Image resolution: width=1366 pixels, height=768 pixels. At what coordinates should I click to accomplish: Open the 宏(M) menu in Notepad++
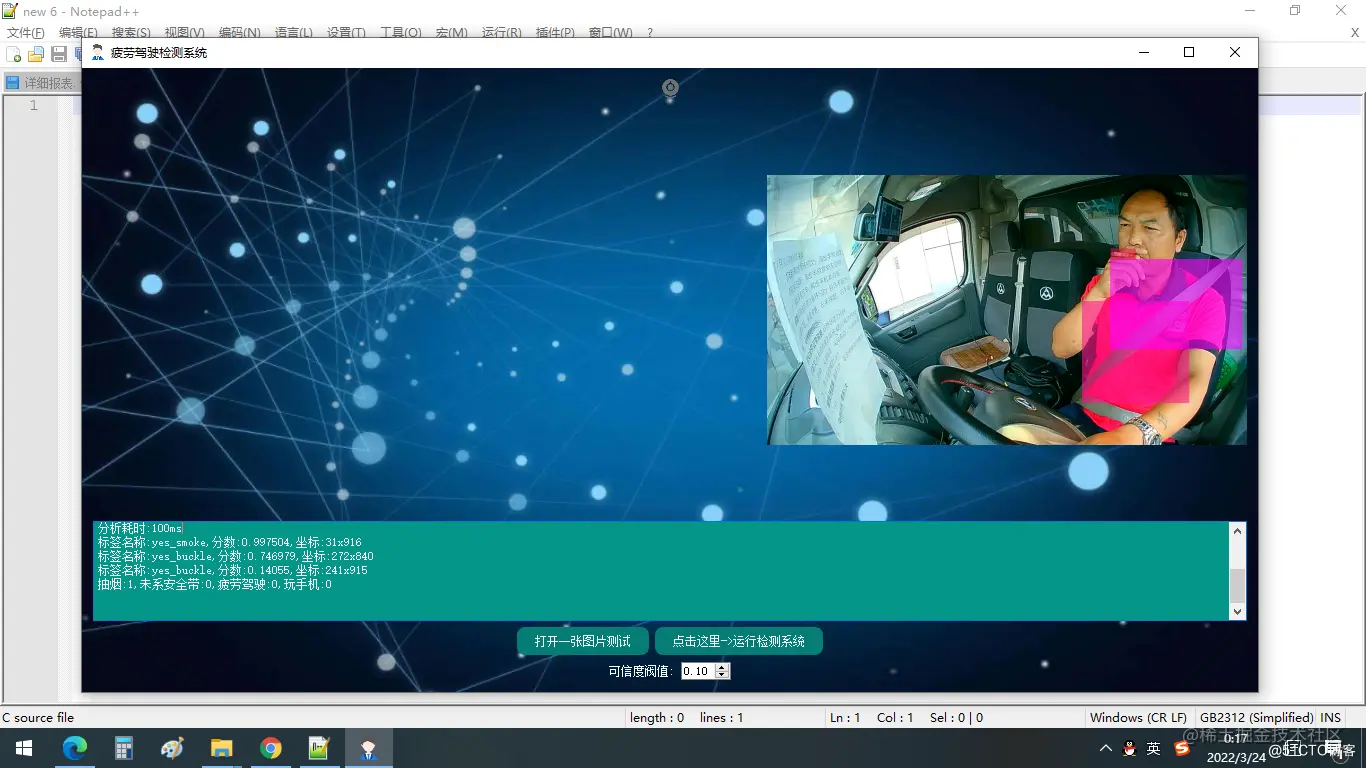point(452,33)
